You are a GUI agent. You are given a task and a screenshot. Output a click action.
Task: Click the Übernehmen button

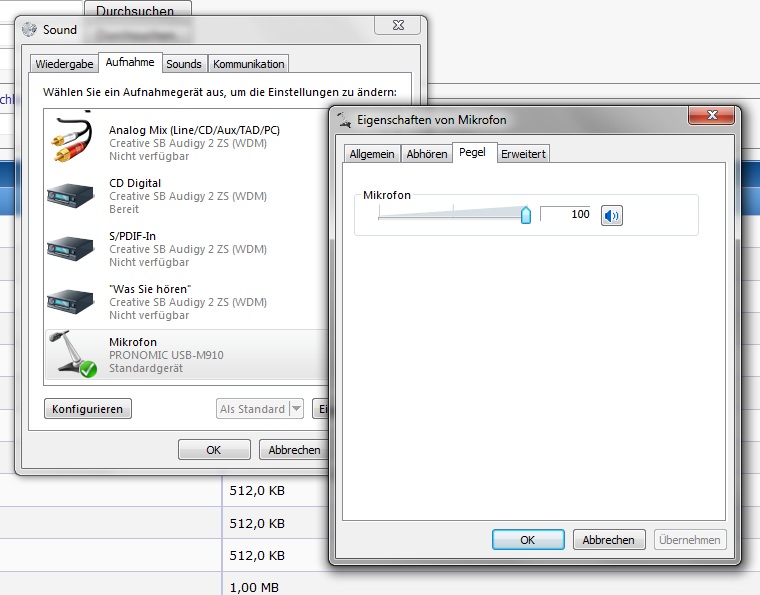690,540
